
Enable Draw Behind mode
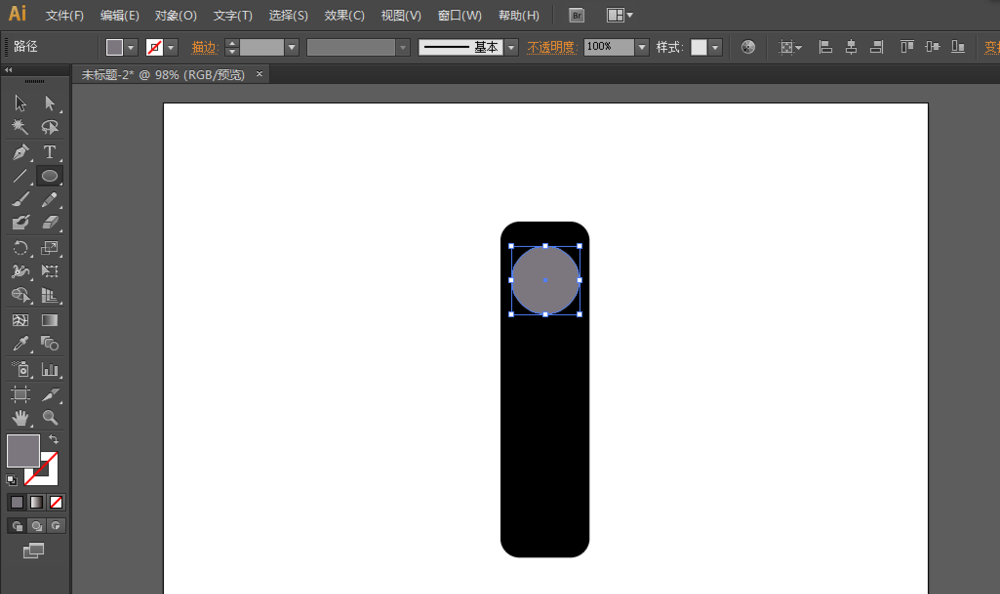(36, 526)
